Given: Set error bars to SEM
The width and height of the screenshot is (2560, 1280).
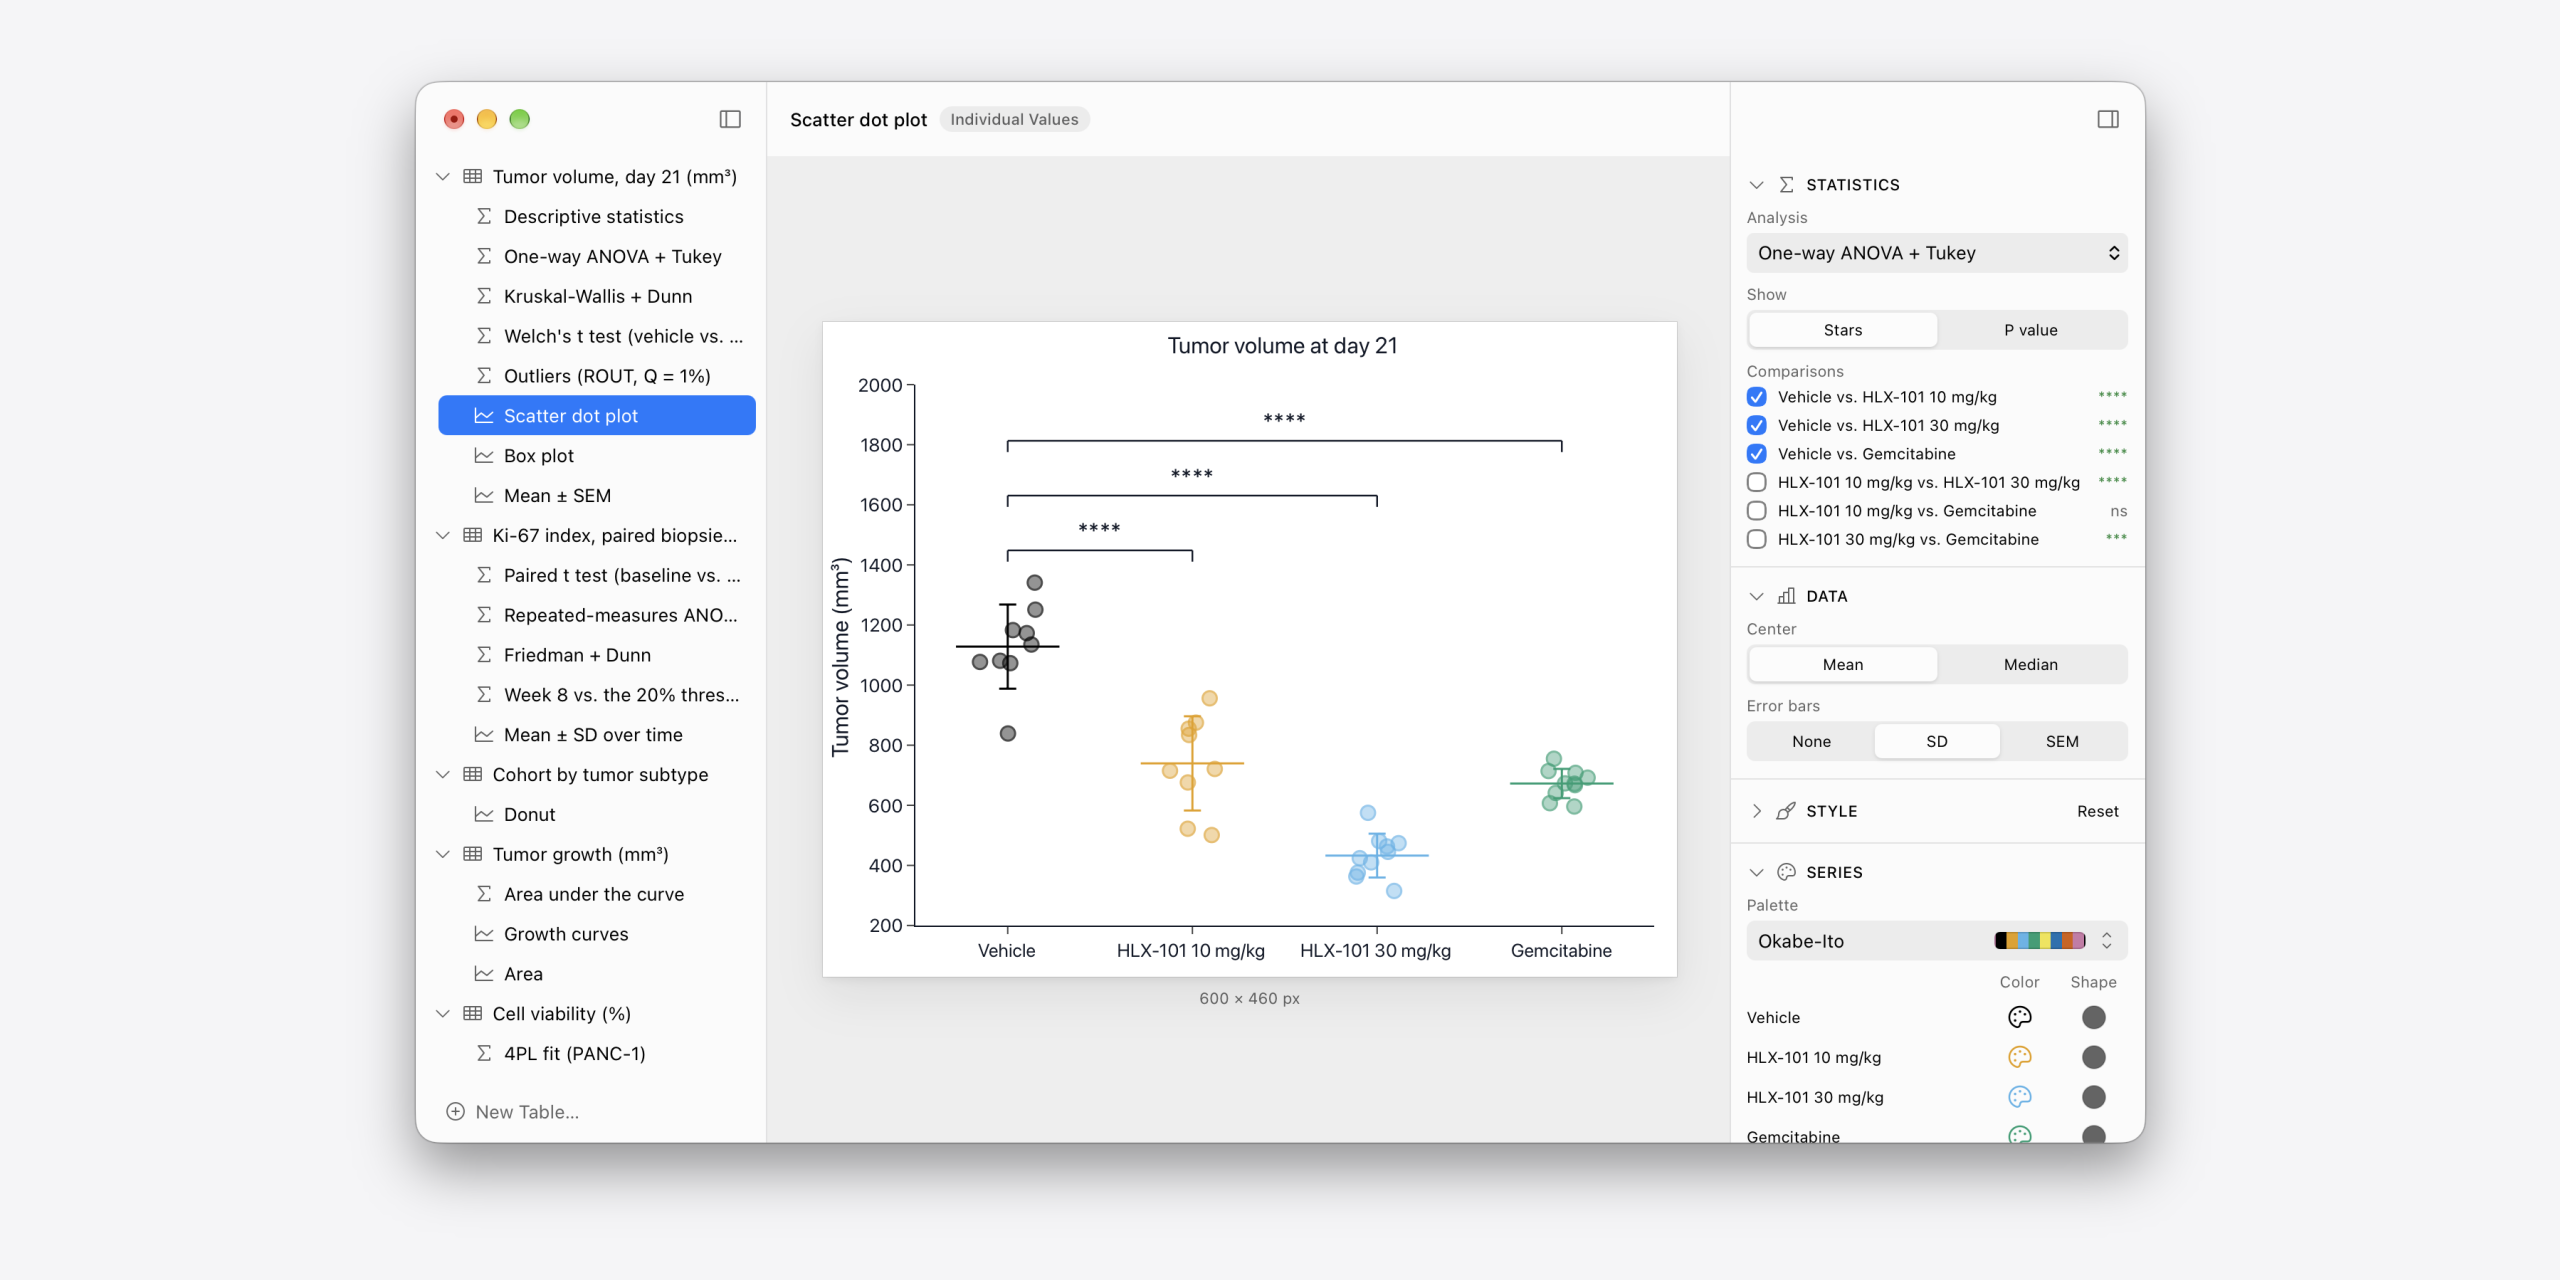Looking at the screenshot, I should (2062, 742).
